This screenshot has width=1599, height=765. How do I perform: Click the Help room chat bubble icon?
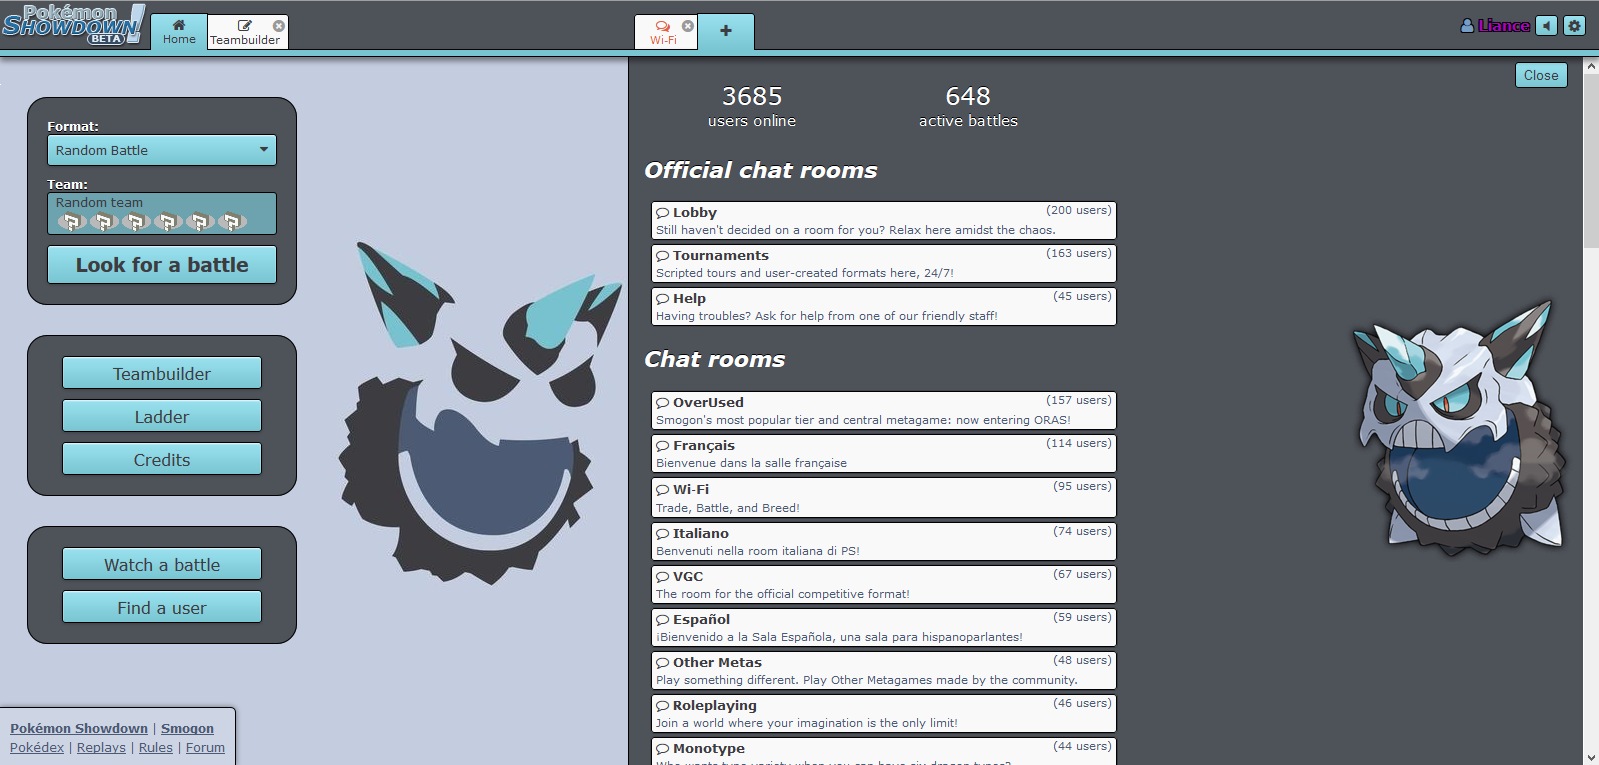tap(662, 299)
